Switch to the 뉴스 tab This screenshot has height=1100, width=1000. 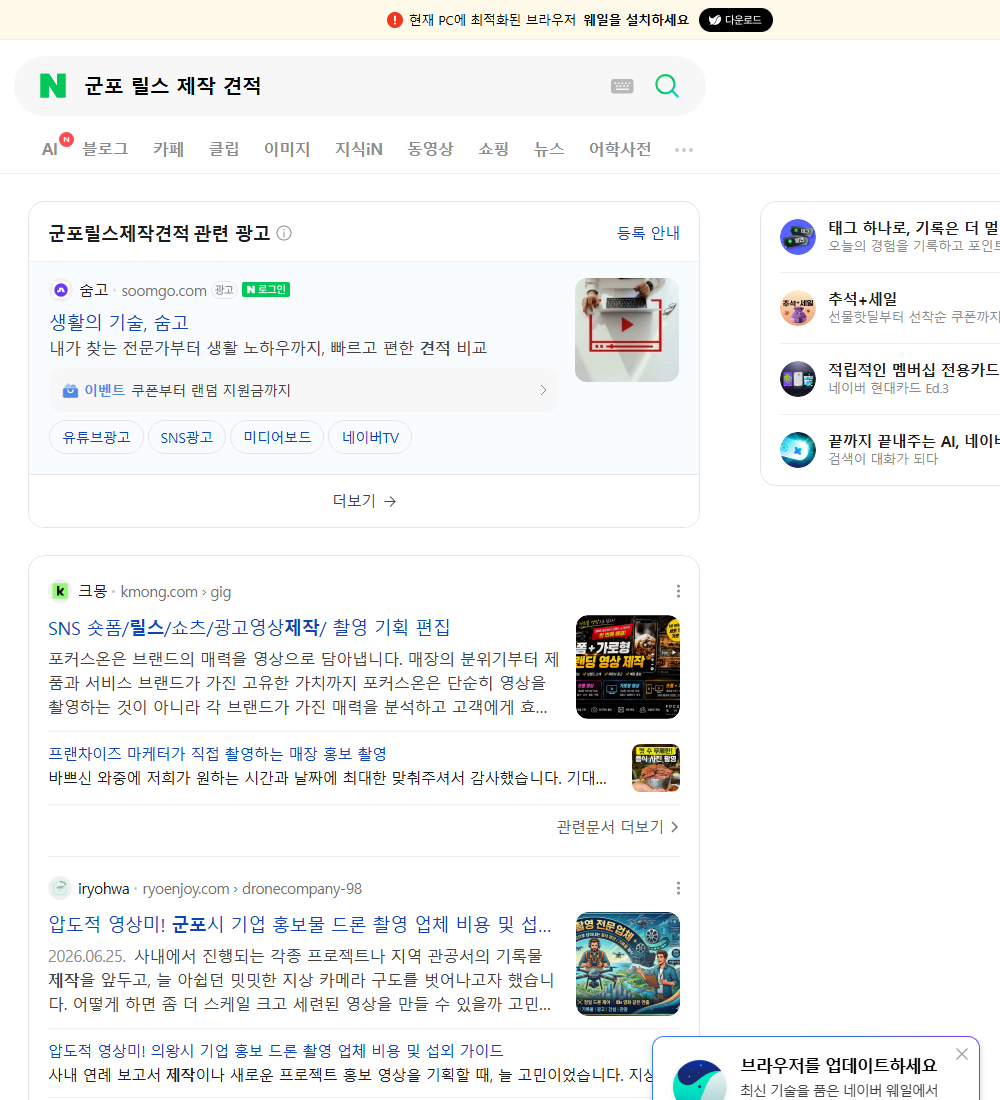[549, 149]
